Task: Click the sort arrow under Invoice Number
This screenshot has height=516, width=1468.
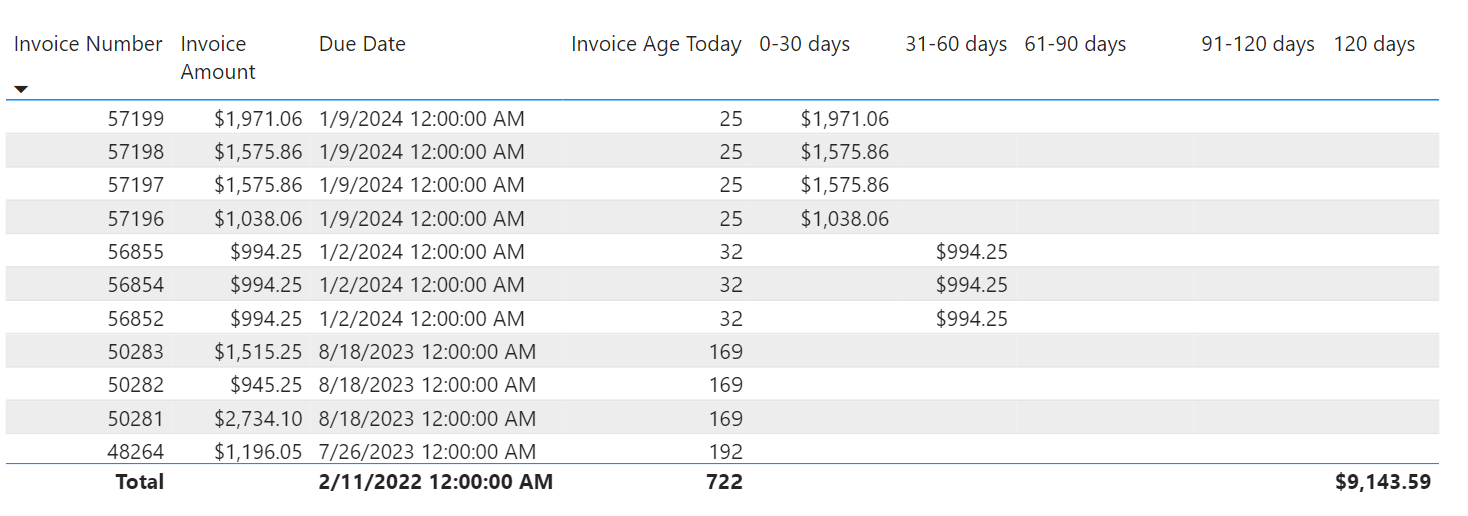Action: (x=21, y=89)
